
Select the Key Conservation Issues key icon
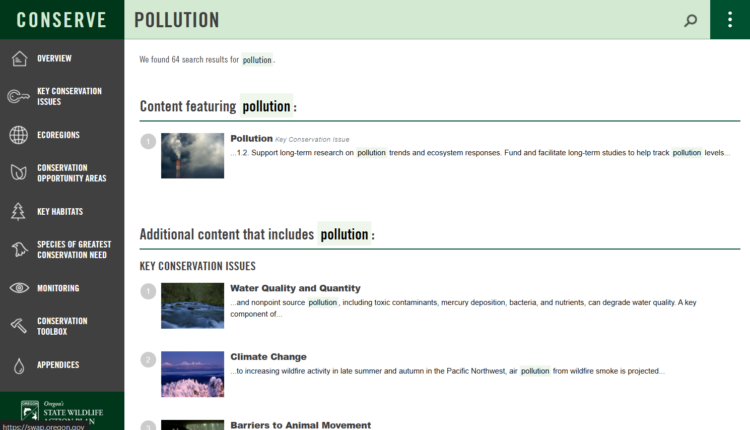18,97
